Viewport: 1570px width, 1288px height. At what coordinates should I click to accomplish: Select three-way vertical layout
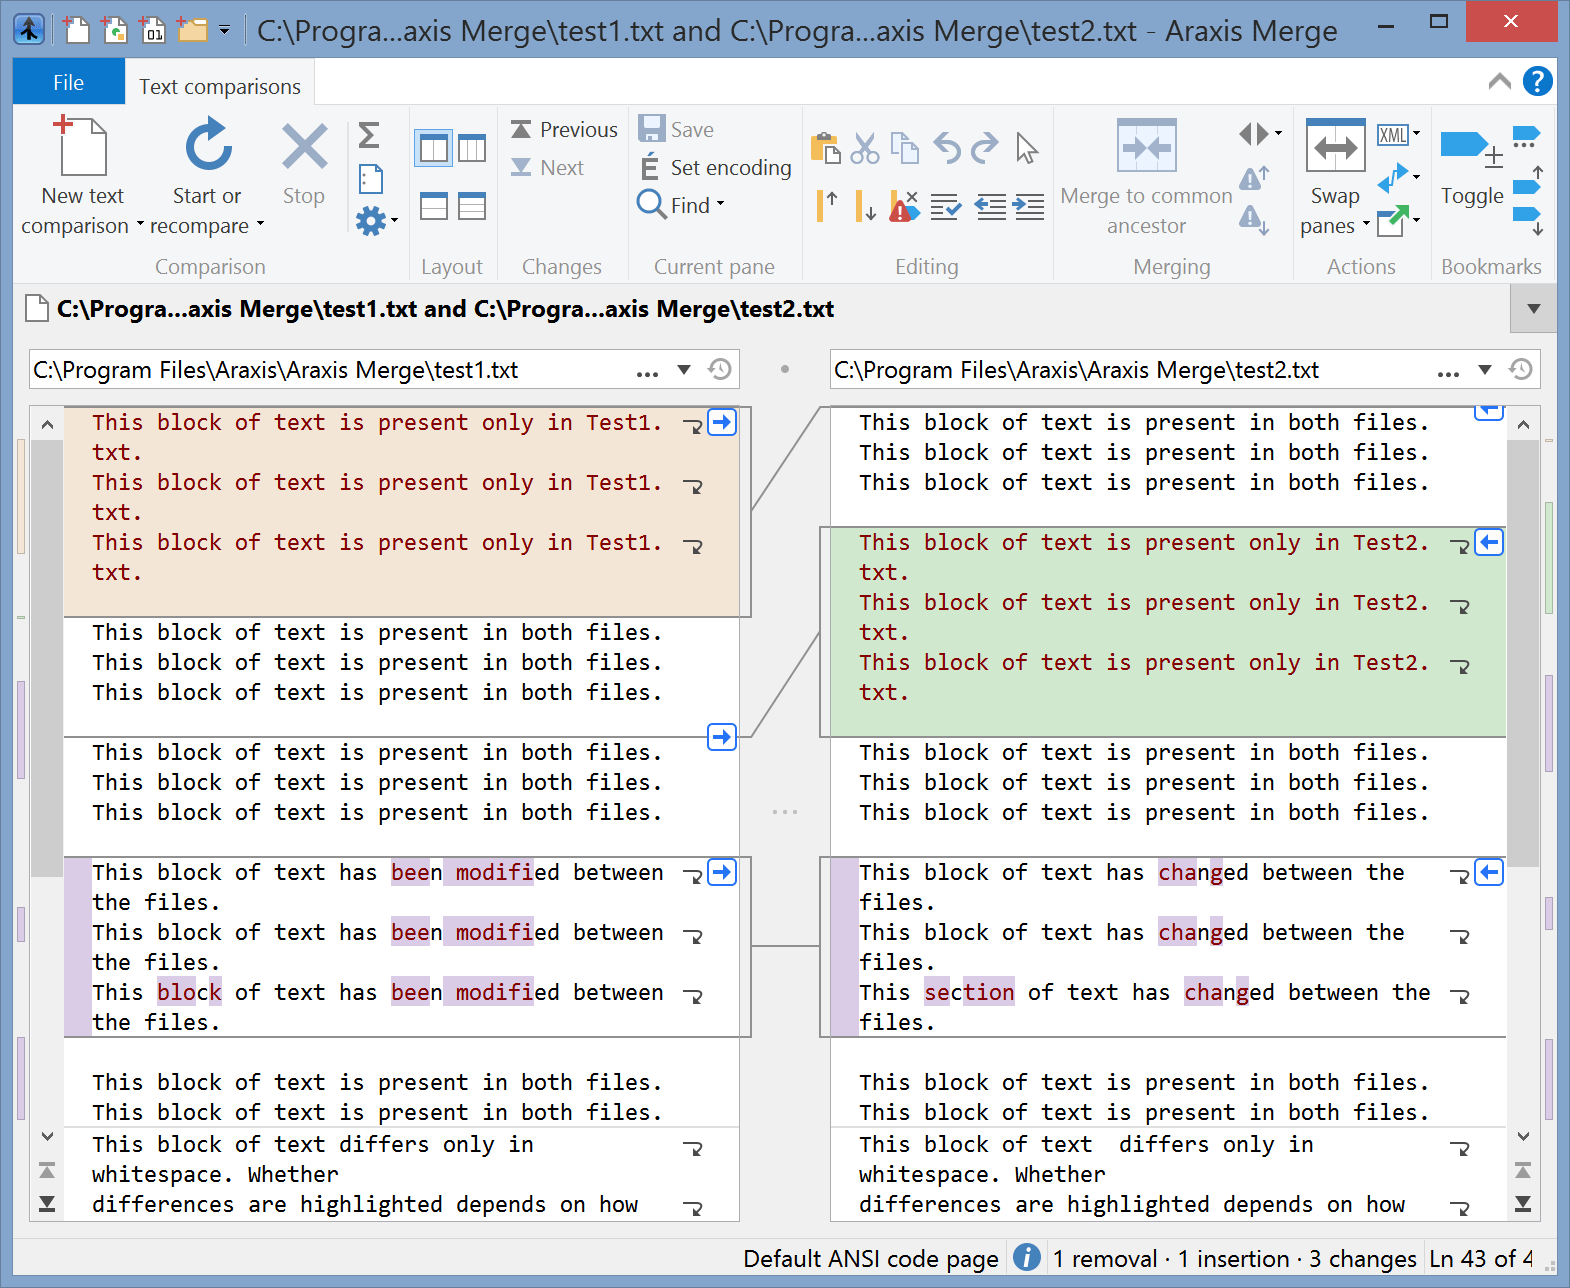pos(472,149)
